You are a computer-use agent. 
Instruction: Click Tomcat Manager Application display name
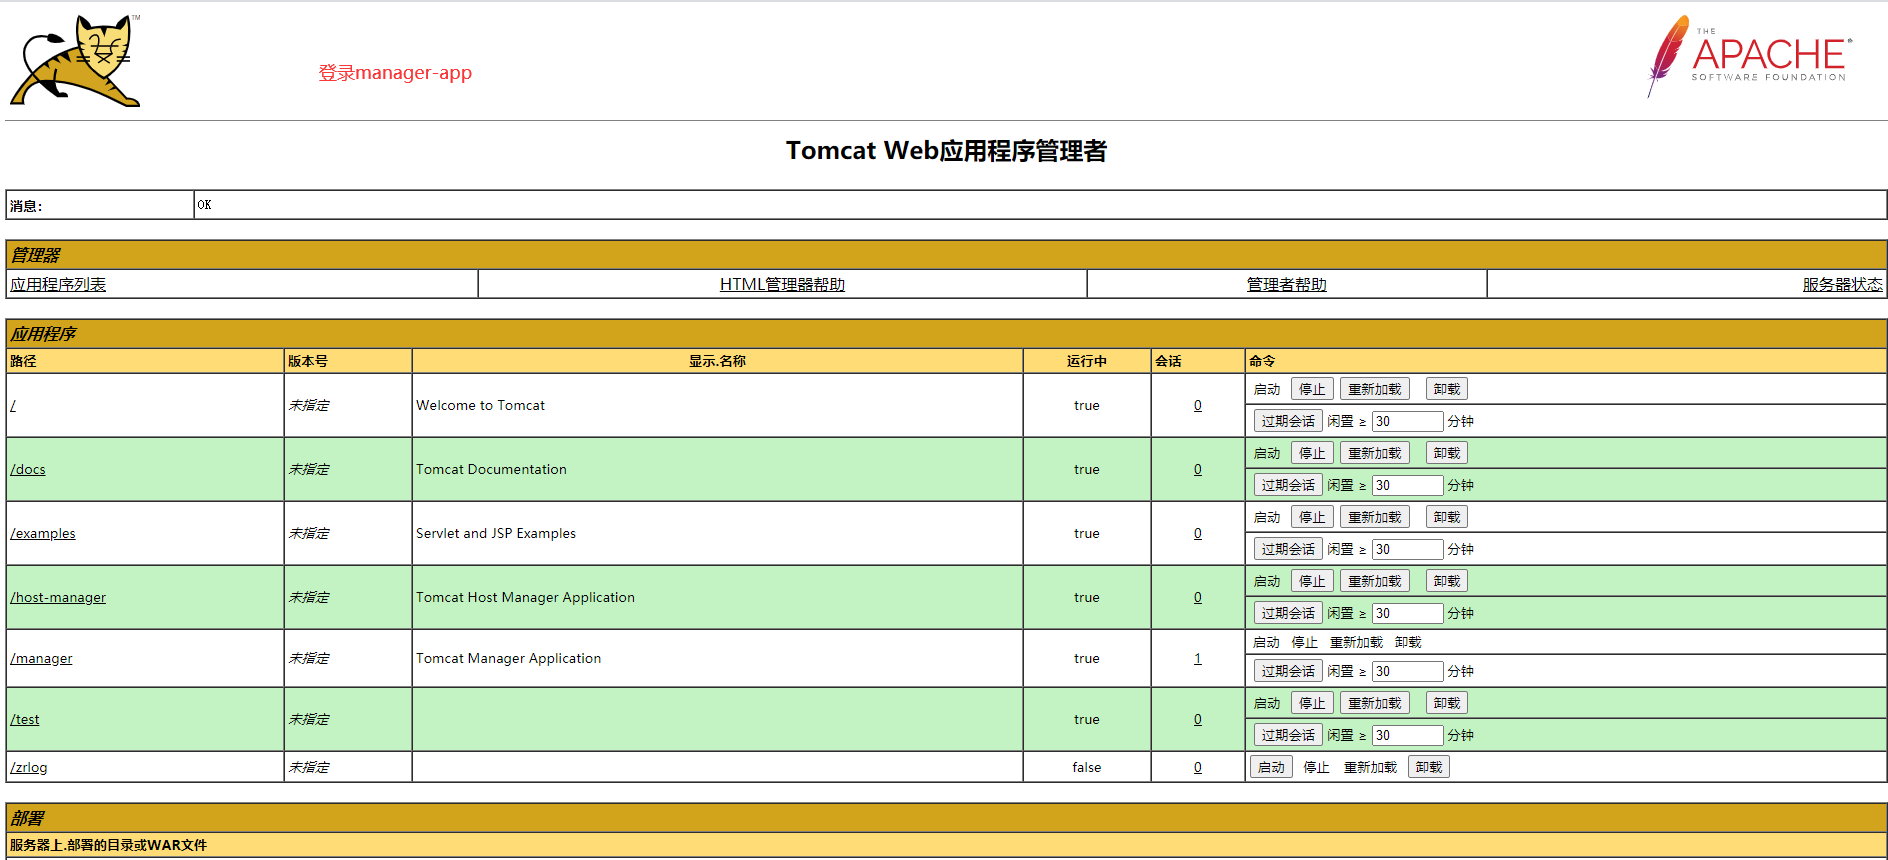pos(508,658)
